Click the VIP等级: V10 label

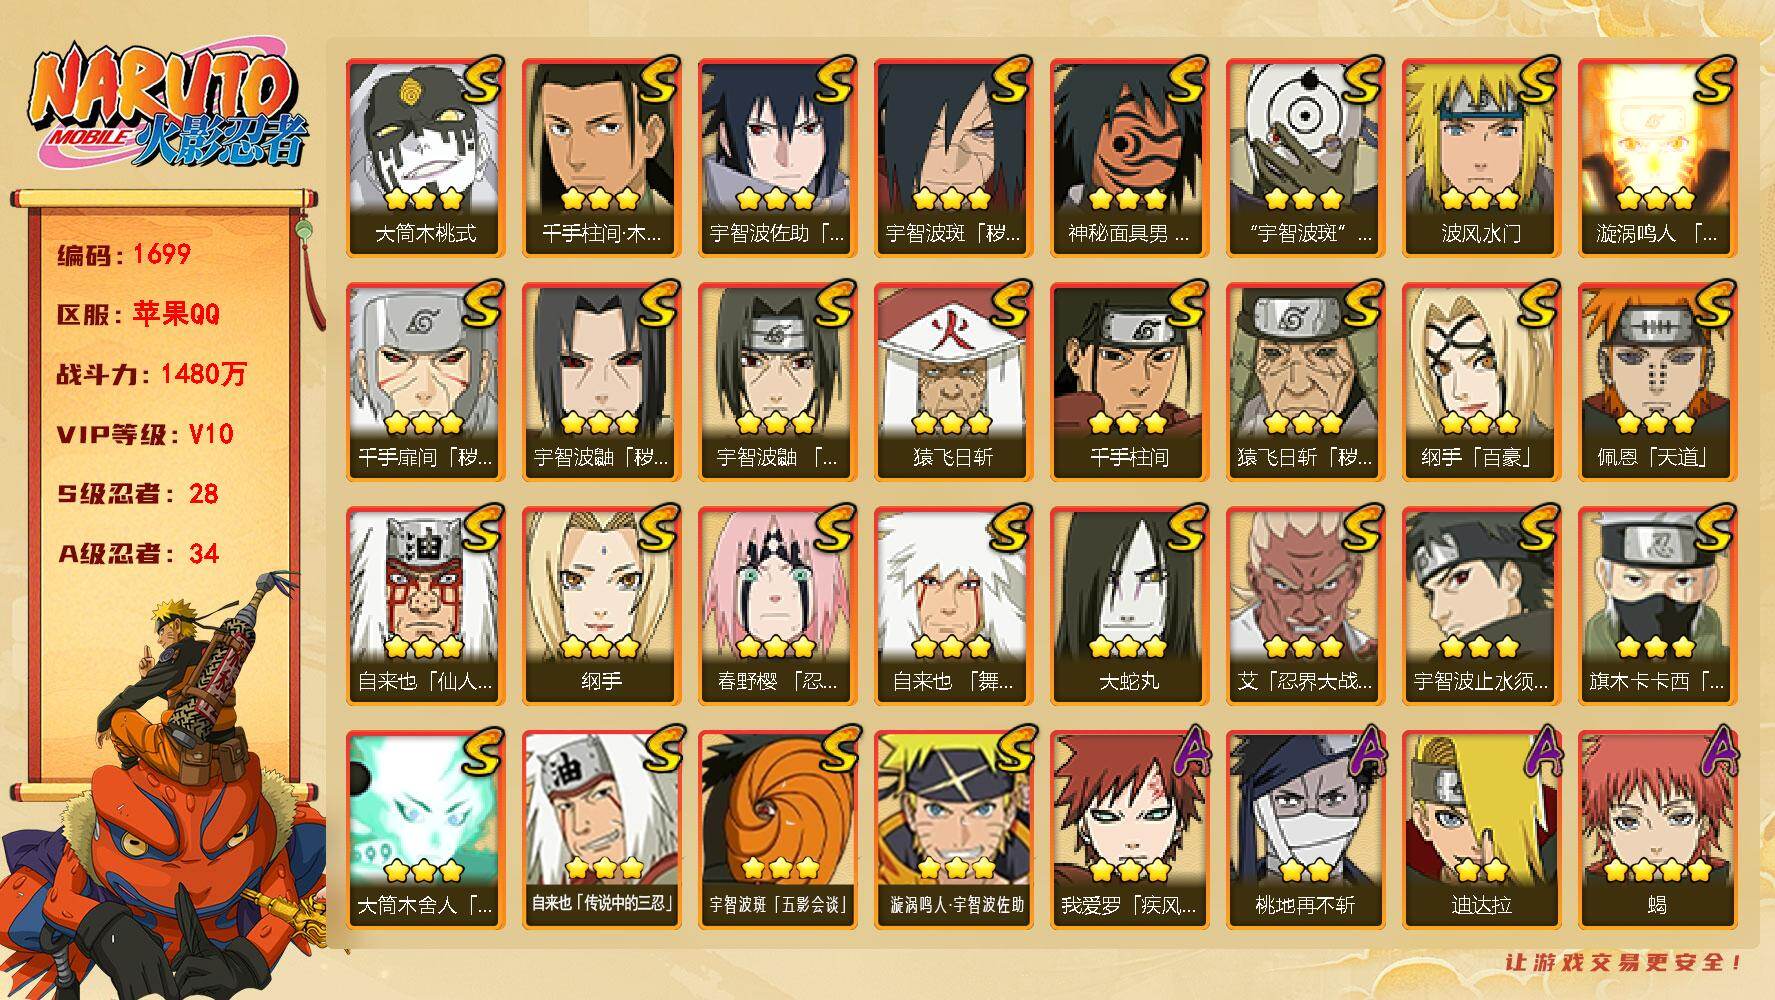tap(145, 434)
